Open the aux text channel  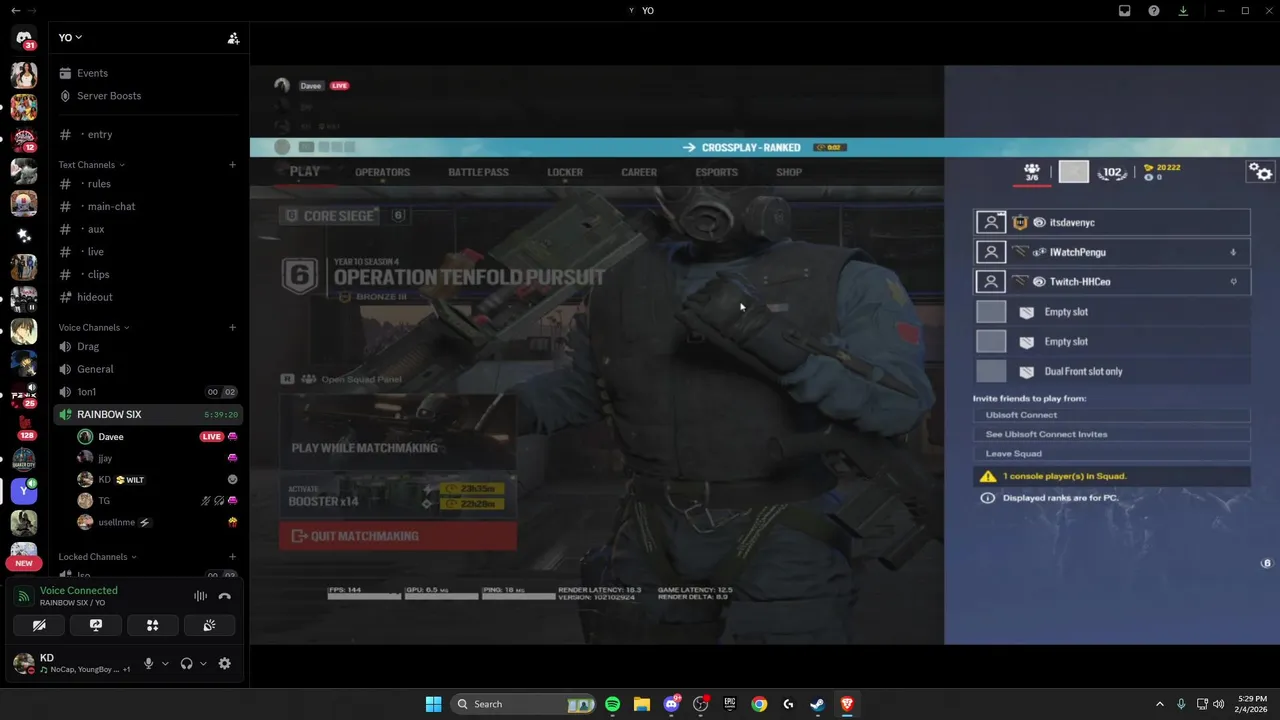(148, 229)
